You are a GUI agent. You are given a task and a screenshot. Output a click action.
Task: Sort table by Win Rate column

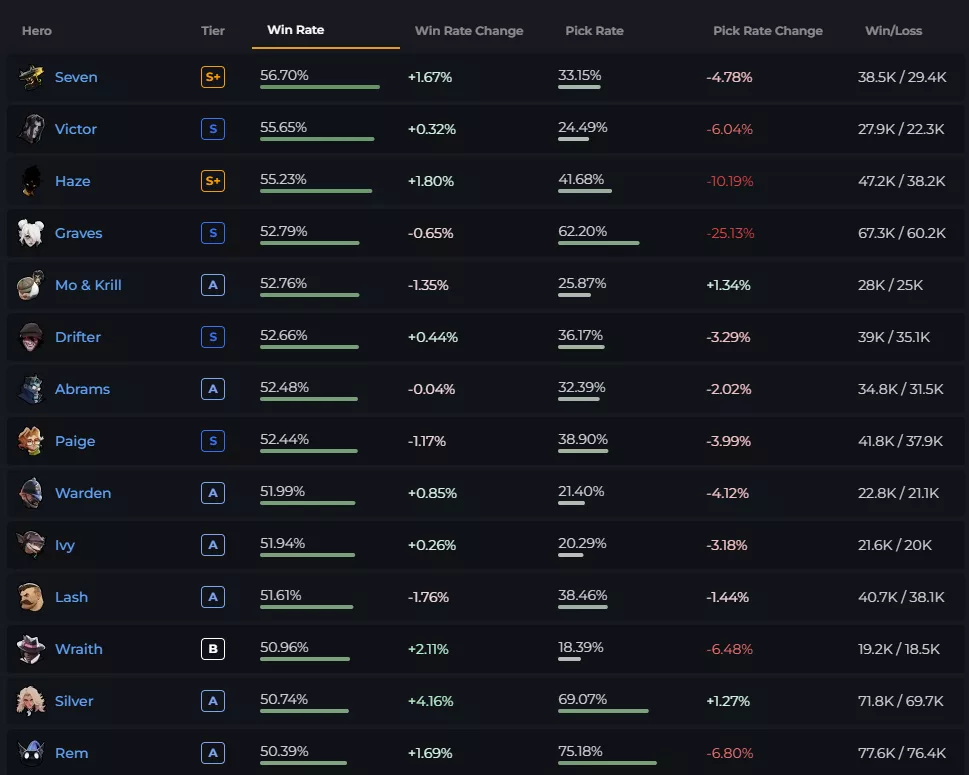pyautogui.click(x=295, y=30)
